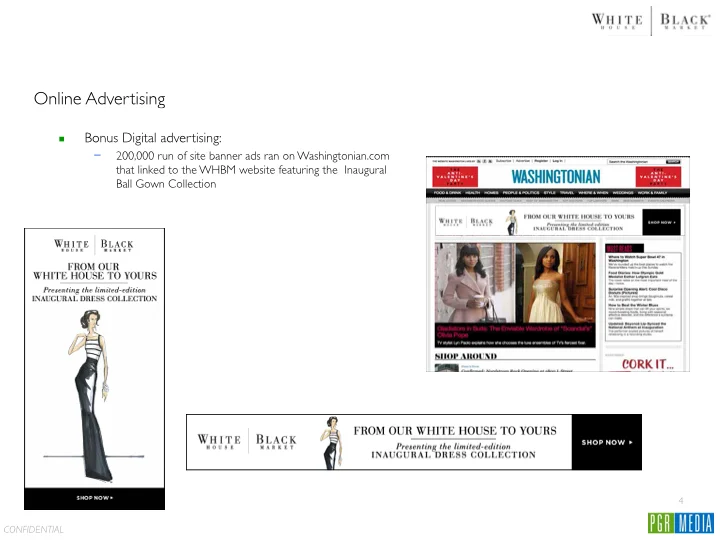Viewport: 720px width, 540px height.
Task: Click the WHBM logo on the horizontal banner
Action: click(x=247, y=442)
